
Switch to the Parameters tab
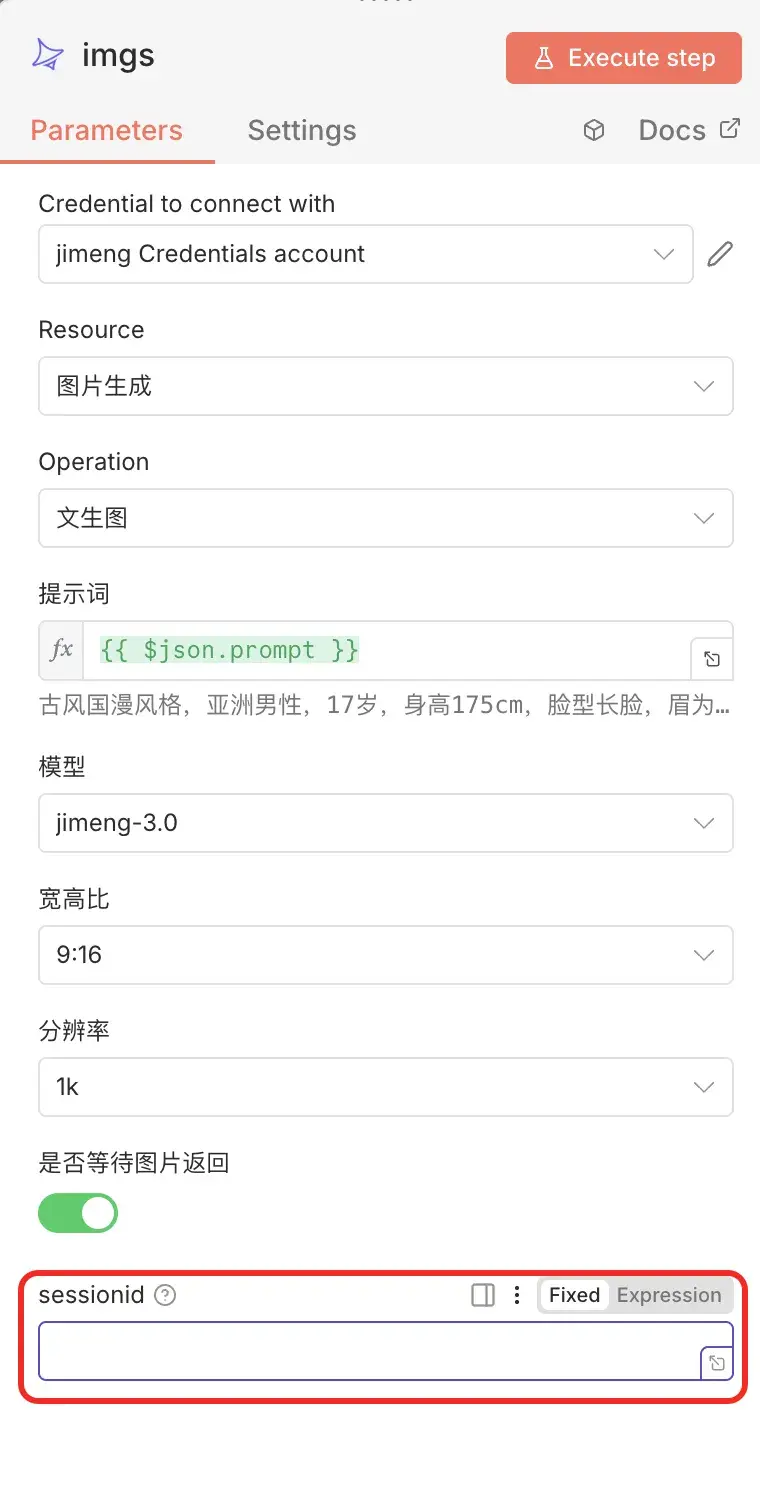[x=107, y=131]
